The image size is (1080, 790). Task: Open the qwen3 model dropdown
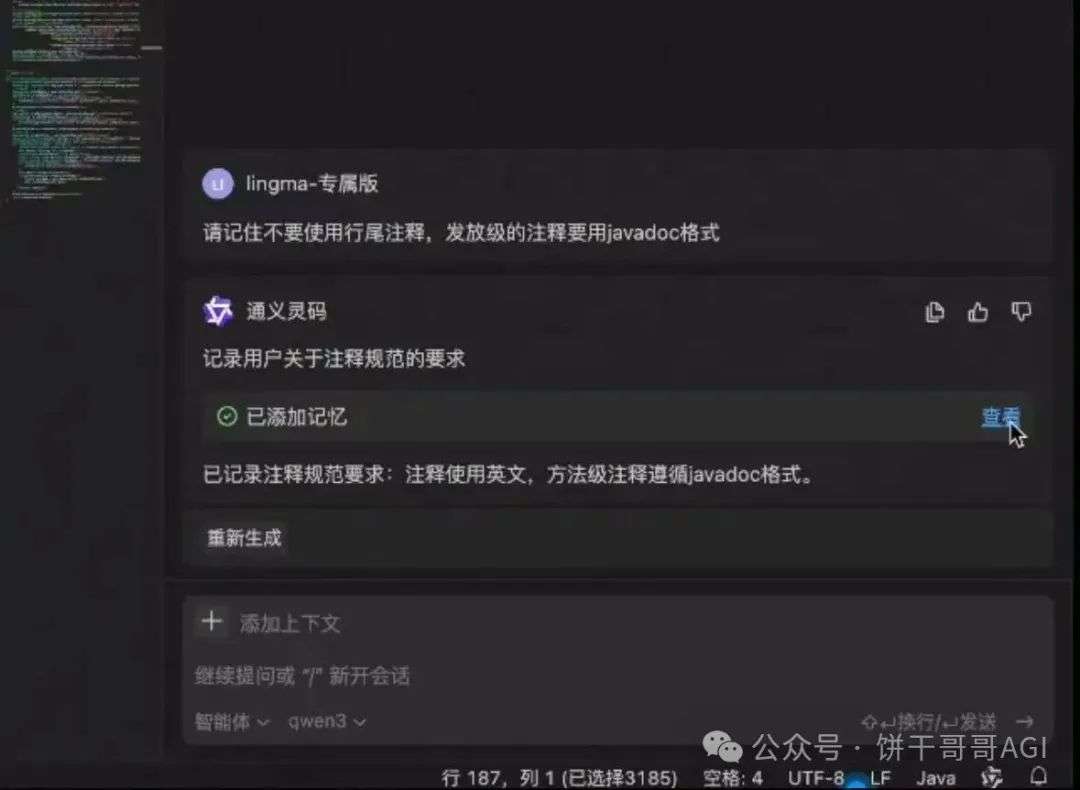(326, 721)
